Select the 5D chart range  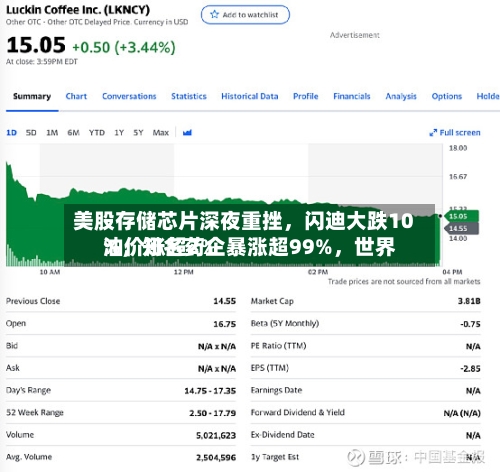(31, 133)
